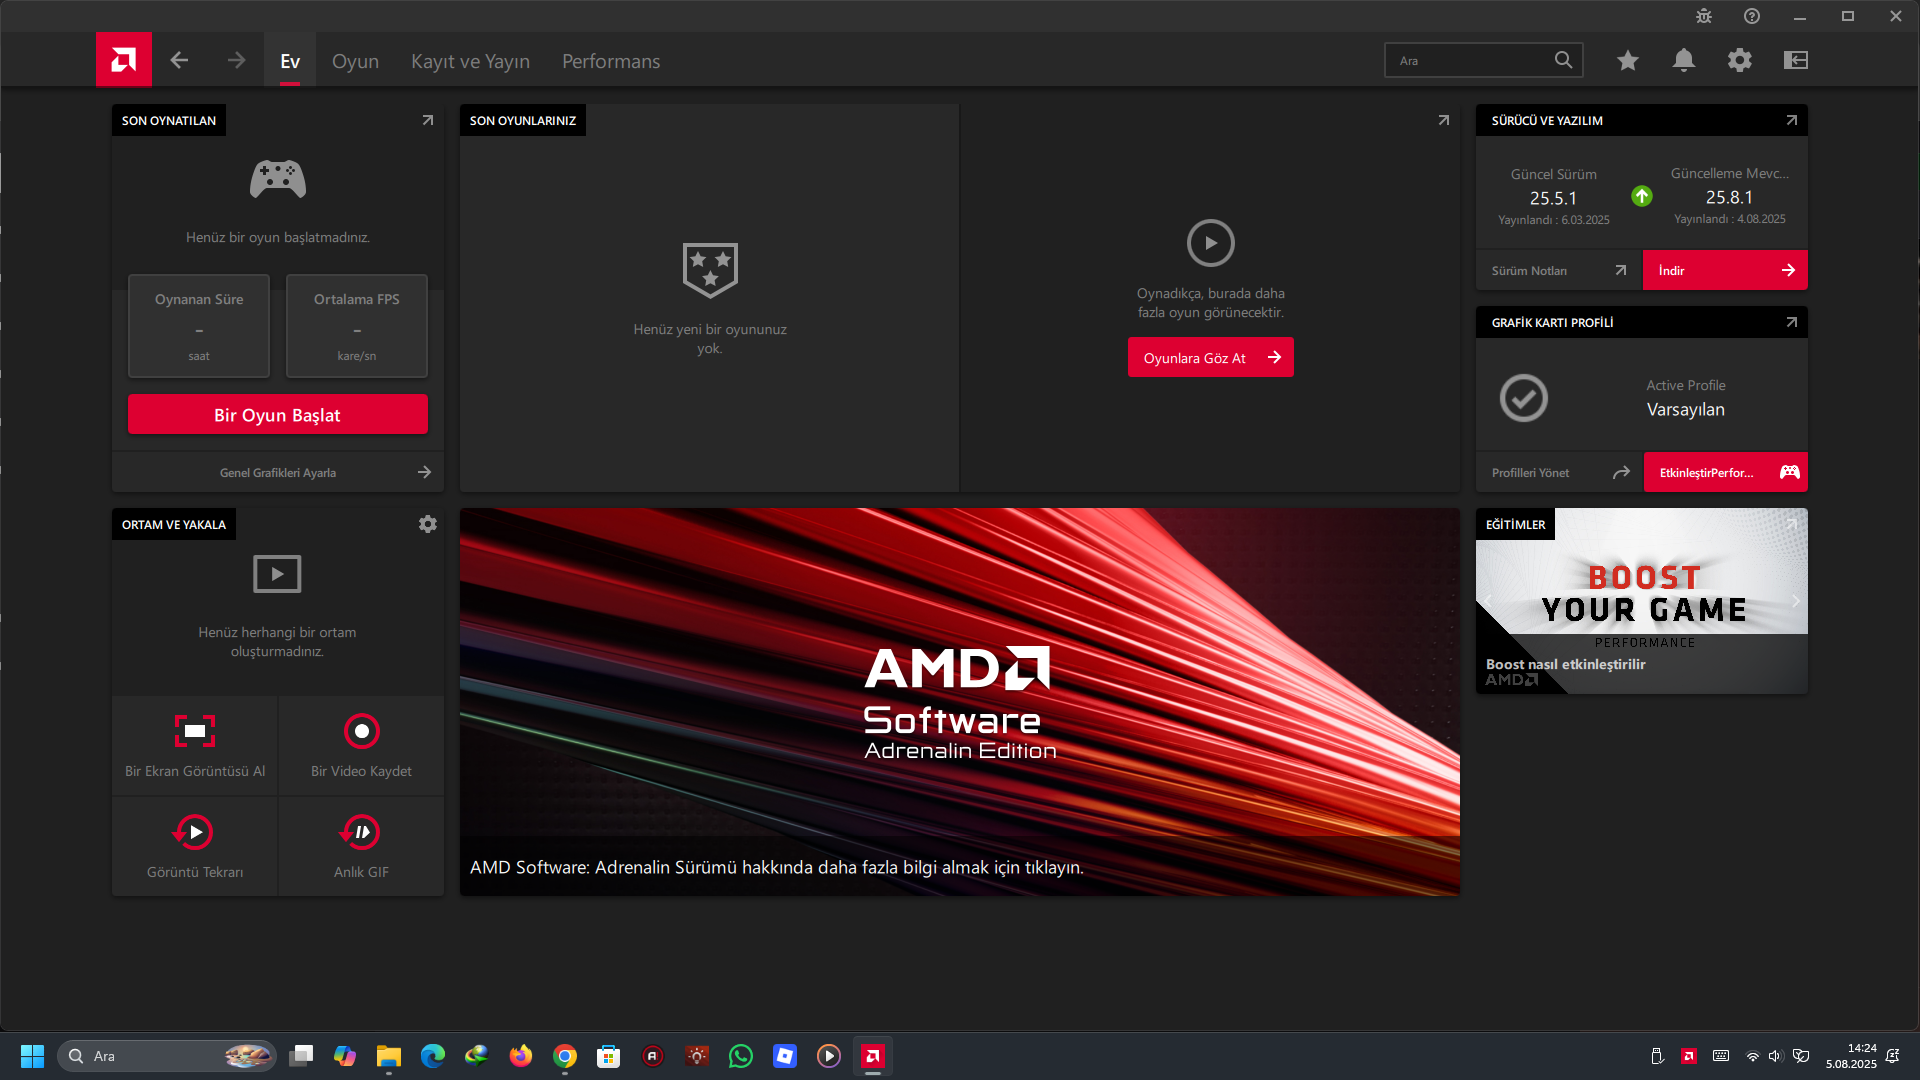Open Profilleri Yönet
Screen dimensions: 1920x1080
[x=1560, y=472]
